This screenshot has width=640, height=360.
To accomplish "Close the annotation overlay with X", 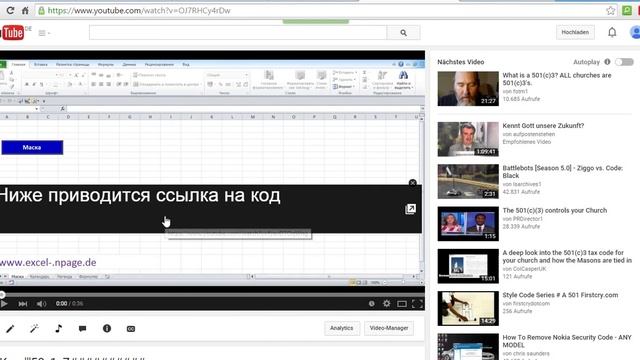I will [413, 183].
